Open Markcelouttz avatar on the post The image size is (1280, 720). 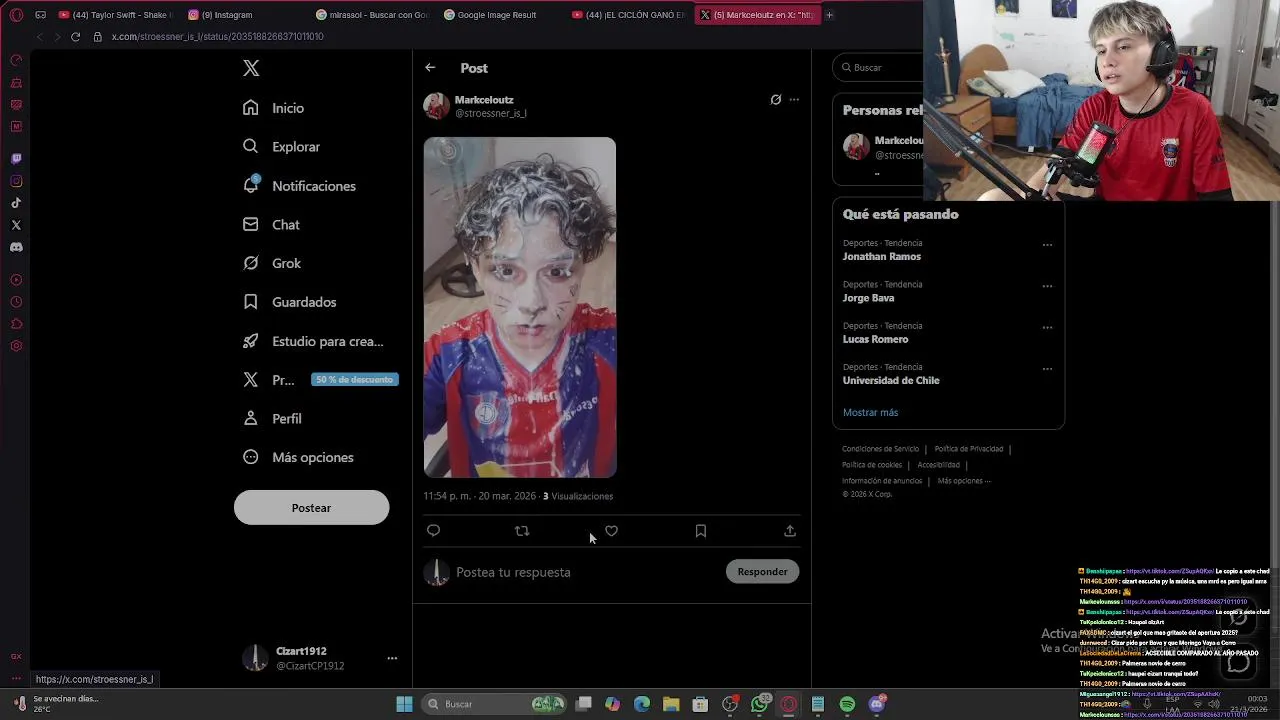click(436, 106)
